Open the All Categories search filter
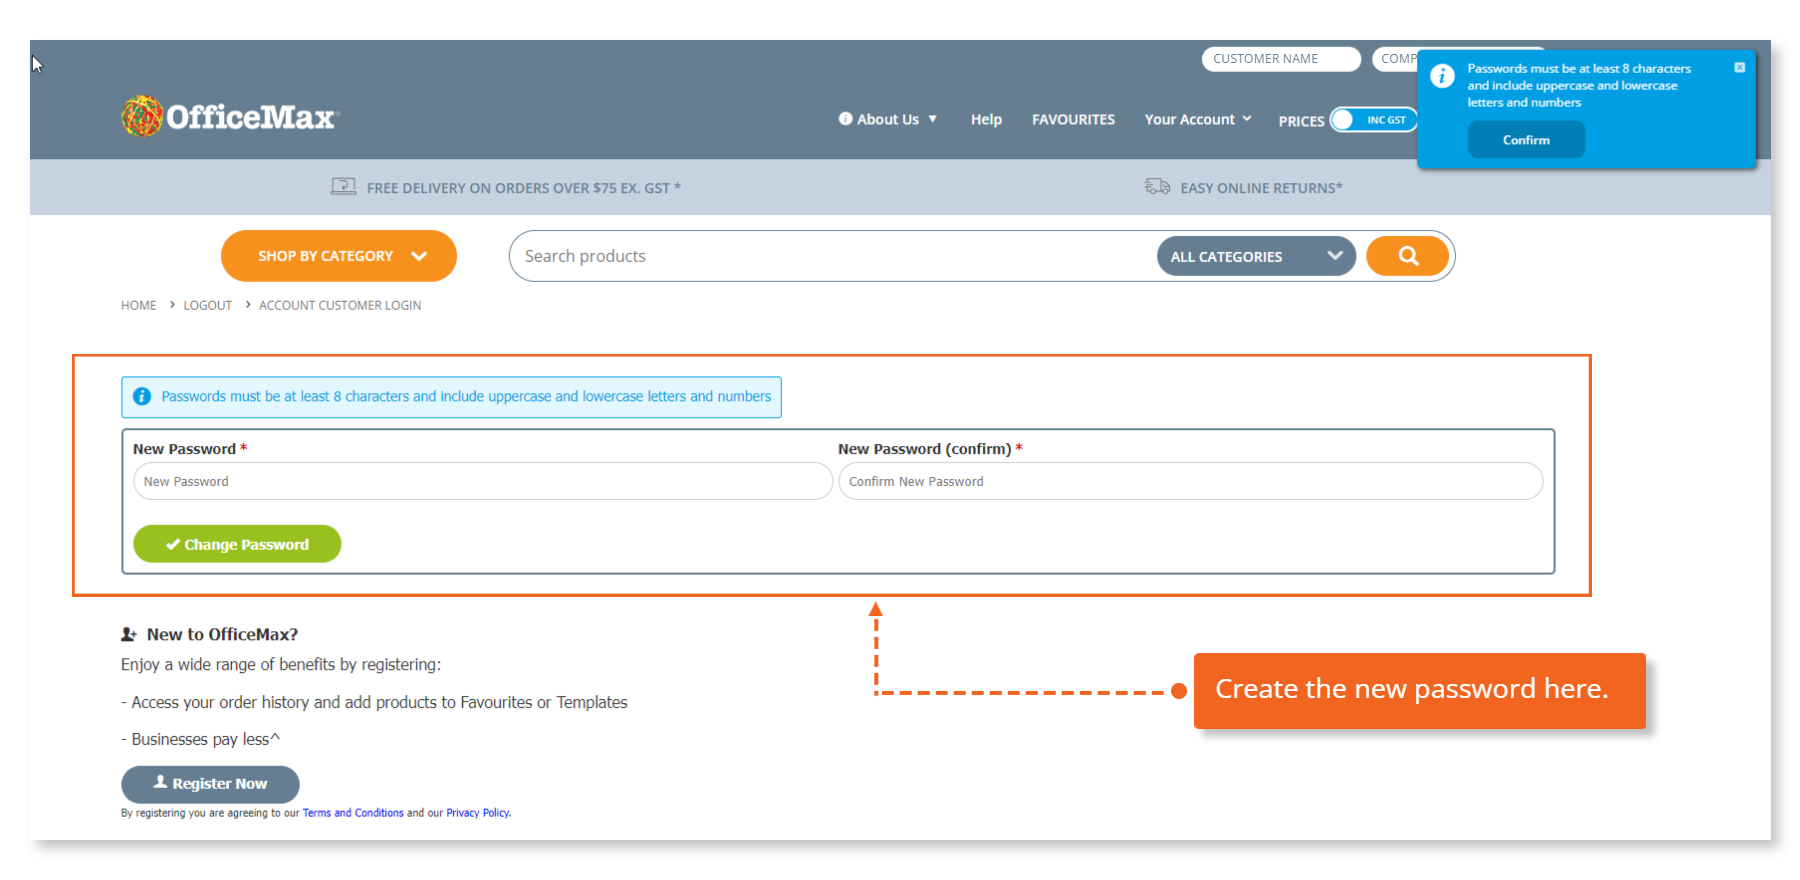Screen dimensions: 1800x880 pyautogui.click(x=1255, y=256)
